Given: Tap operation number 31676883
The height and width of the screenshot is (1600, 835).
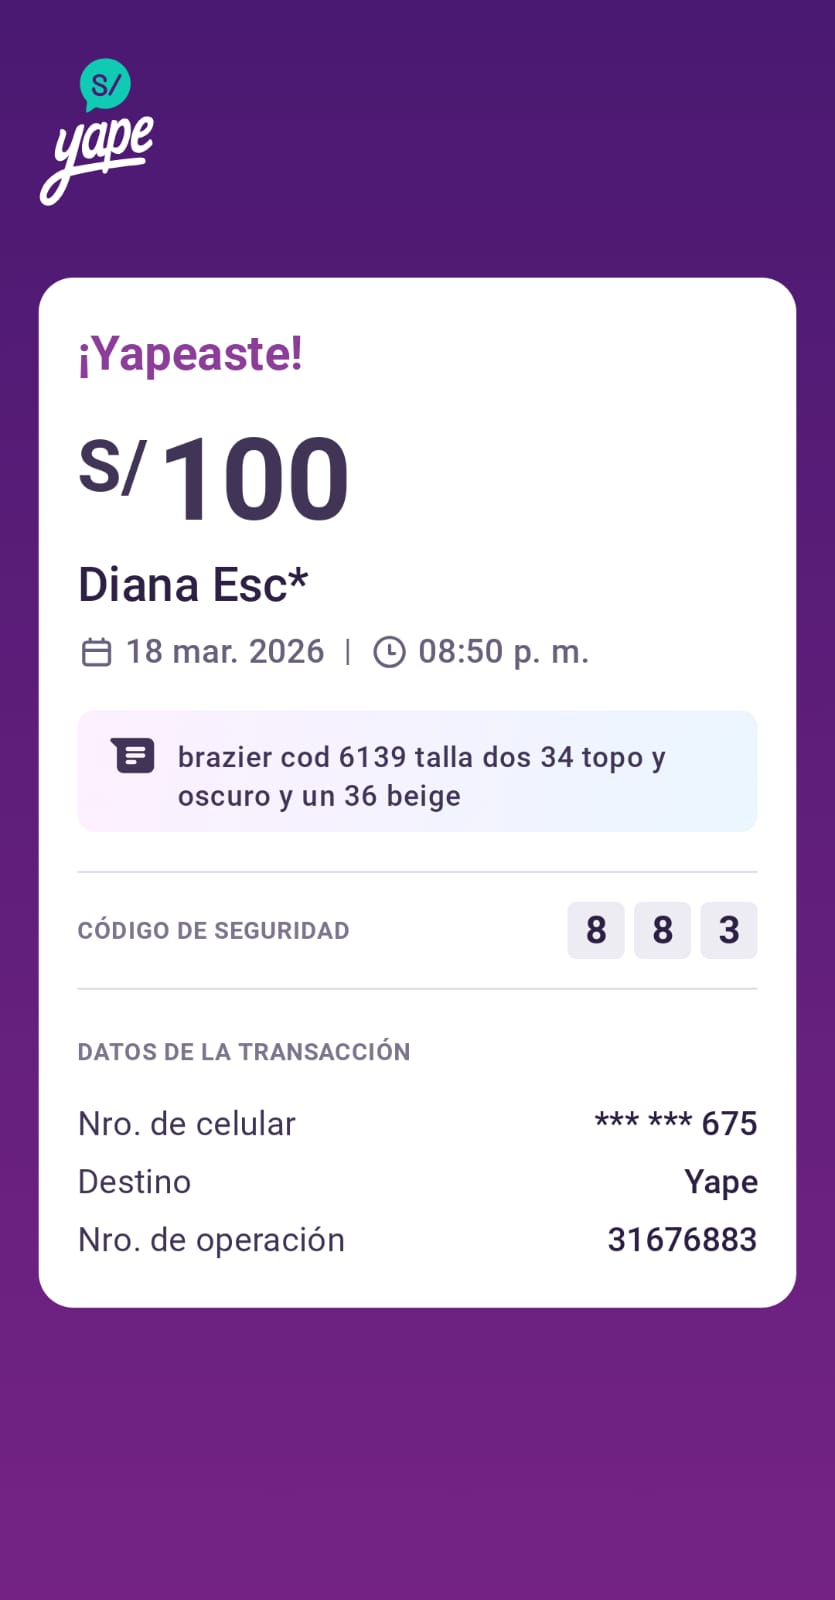Looking at the screenshot, I should point(682,1239).
